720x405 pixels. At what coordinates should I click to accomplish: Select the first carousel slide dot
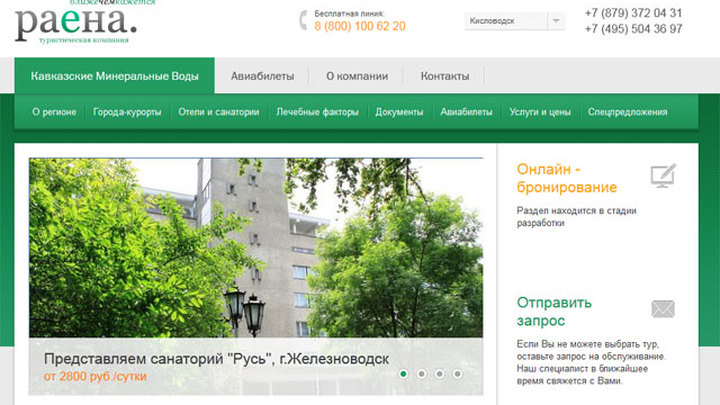(x=403, y=373)
